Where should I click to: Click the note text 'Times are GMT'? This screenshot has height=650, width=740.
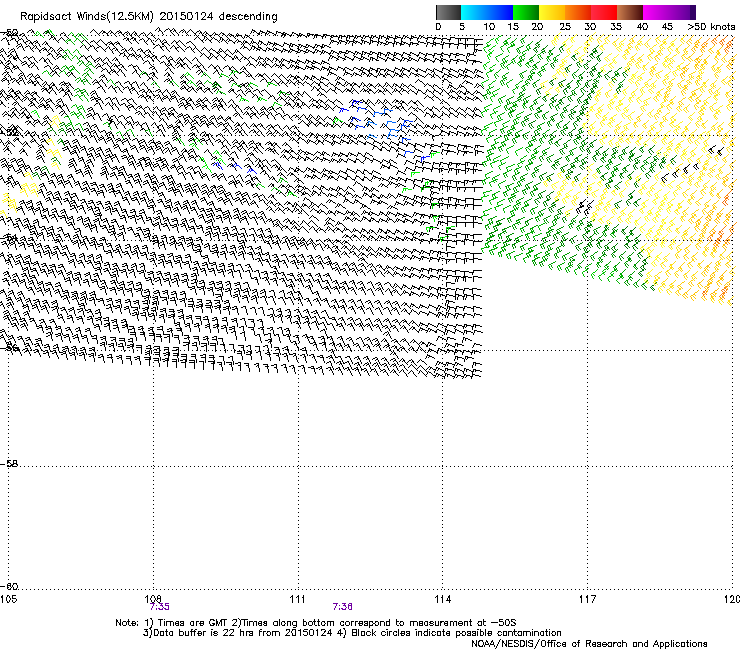pyautogui.click(x=193, y=623)
